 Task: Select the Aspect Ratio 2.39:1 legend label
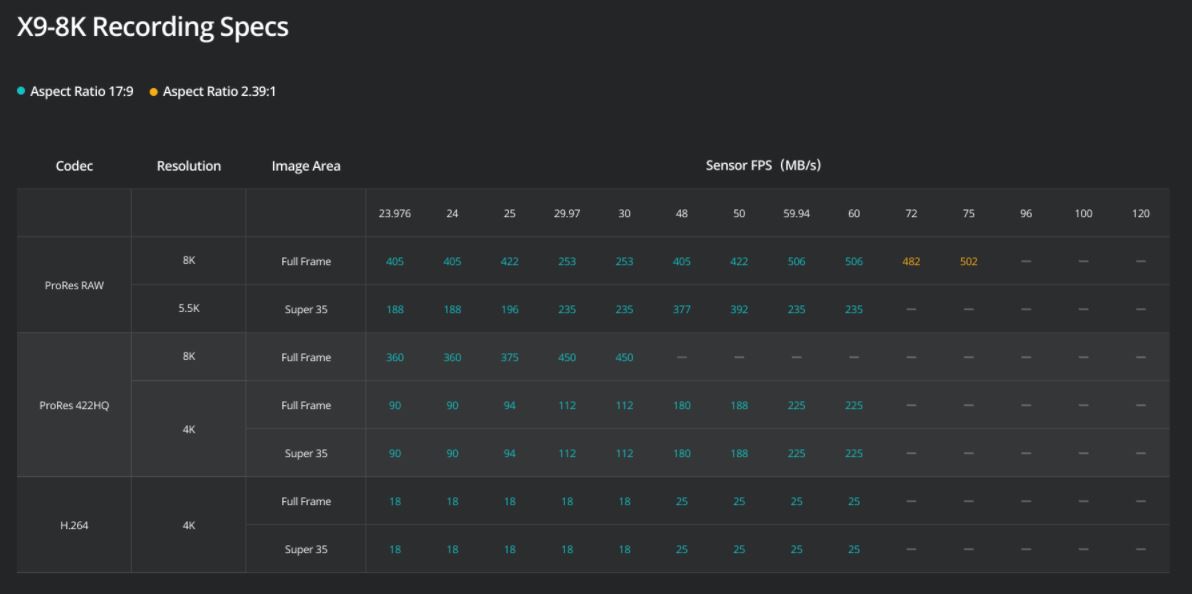(219, 92)
